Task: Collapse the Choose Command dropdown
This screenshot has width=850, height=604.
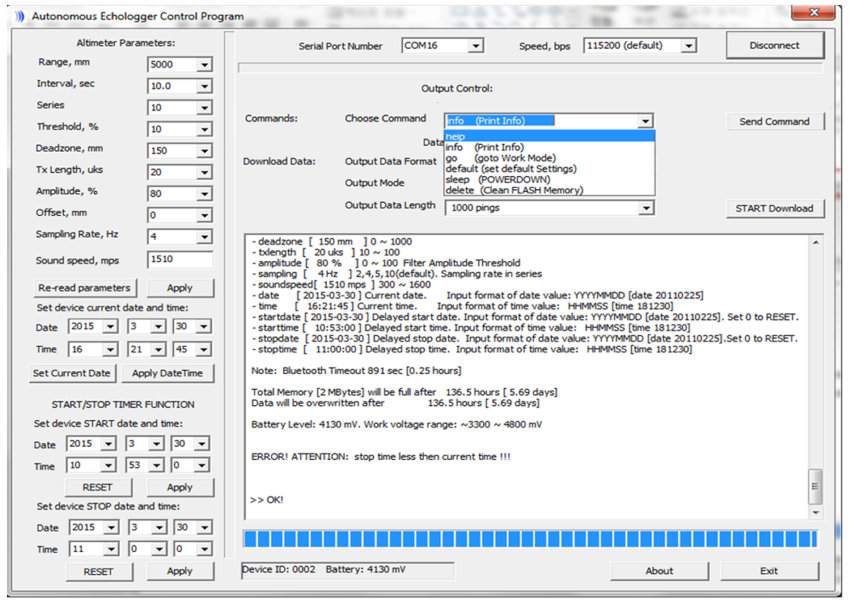Action: 645,121
